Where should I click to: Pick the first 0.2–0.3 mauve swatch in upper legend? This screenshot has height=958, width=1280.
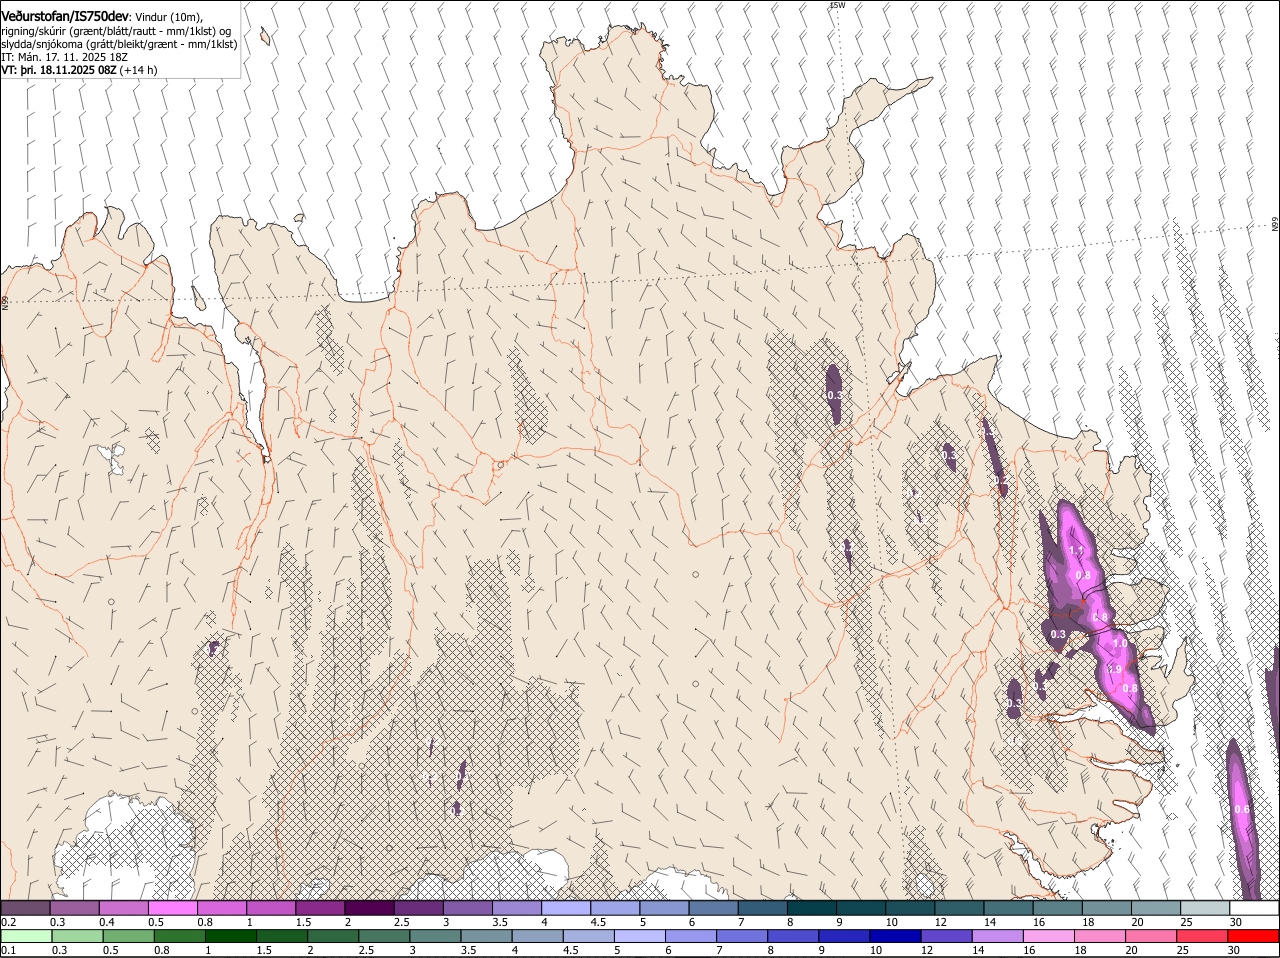25,908
